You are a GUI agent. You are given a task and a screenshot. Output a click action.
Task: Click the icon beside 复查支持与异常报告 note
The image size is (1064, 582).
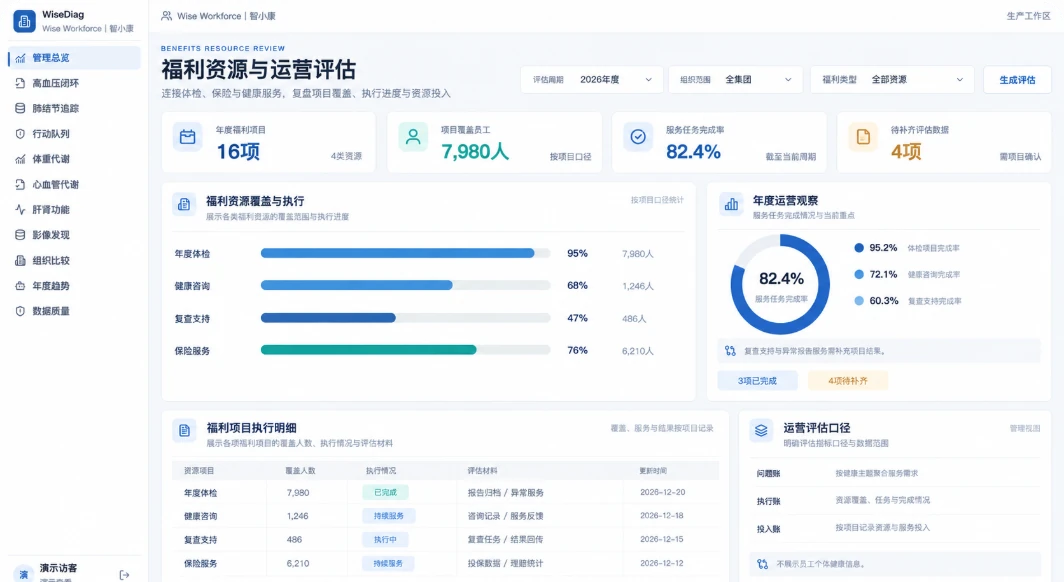(730, 351)
